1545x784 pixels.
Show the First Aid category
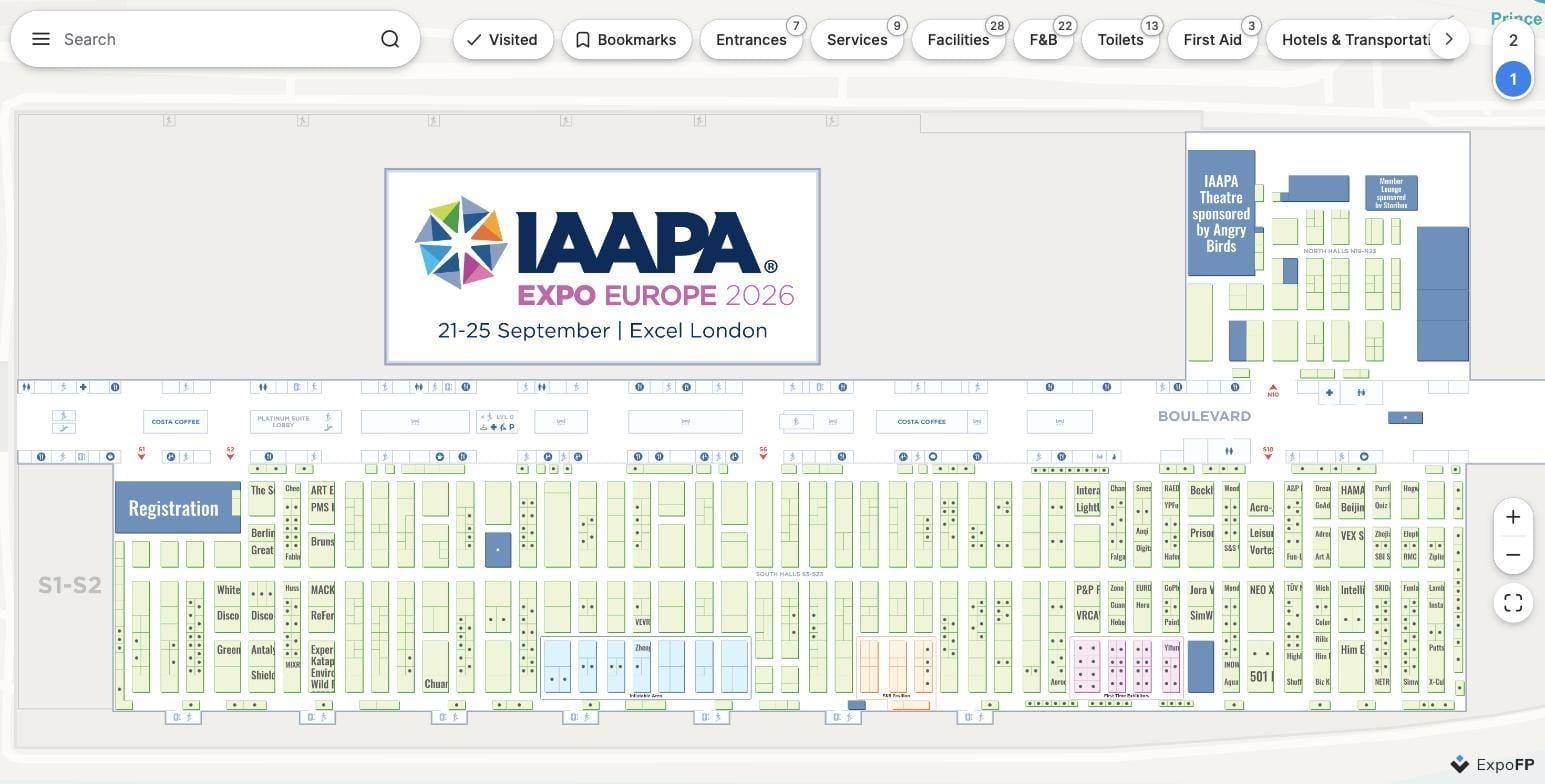point(1212,39)
